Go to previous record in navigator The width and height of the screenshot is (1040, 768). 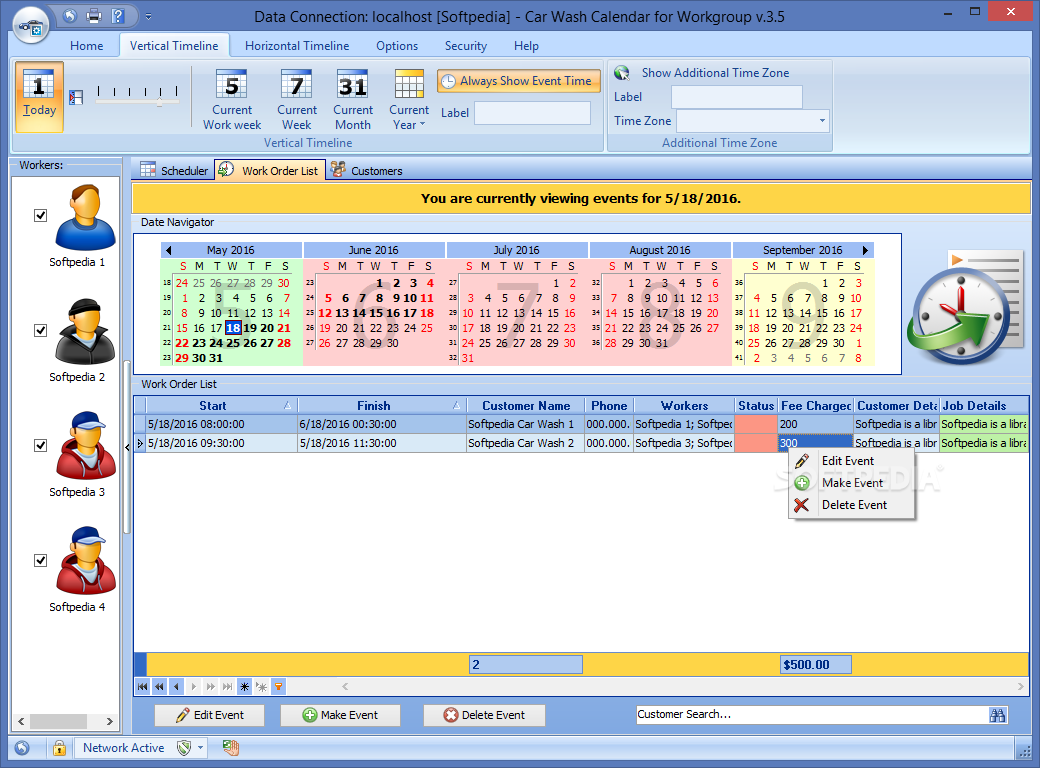tap(176, 687)
